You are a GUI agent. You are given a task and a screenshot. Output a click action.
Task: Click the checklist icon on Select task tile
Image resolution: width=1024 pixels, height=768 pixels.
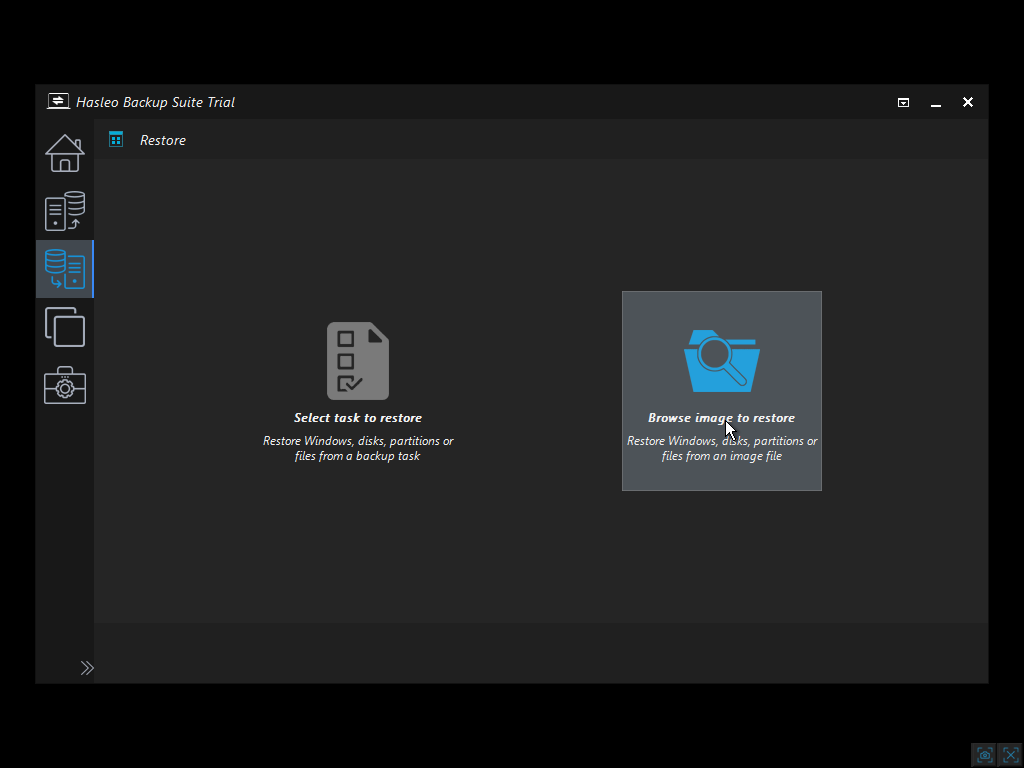click(x=358, y=360)
